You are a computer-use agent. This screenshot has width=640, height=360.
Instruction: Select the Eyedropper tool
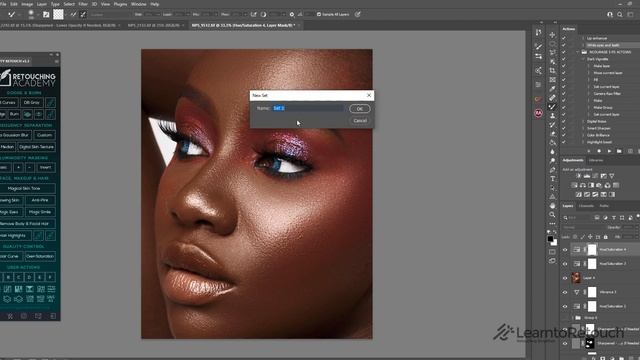point(552,89)
